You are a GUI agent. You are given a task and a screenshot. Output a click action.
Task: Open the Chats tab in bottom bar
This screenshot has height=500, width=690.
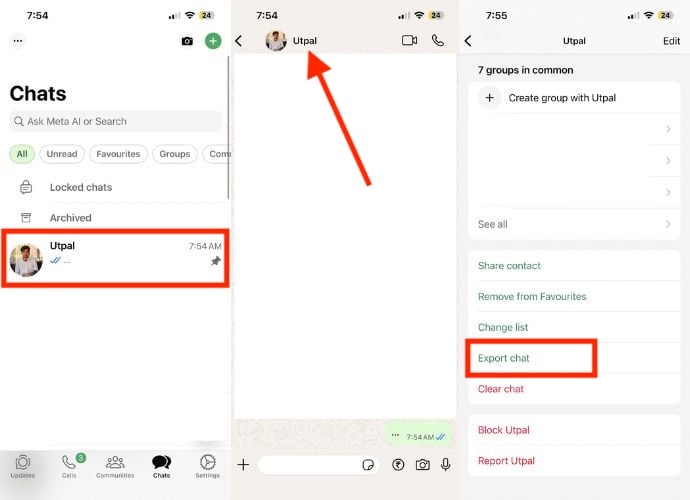tap(161, 466)
